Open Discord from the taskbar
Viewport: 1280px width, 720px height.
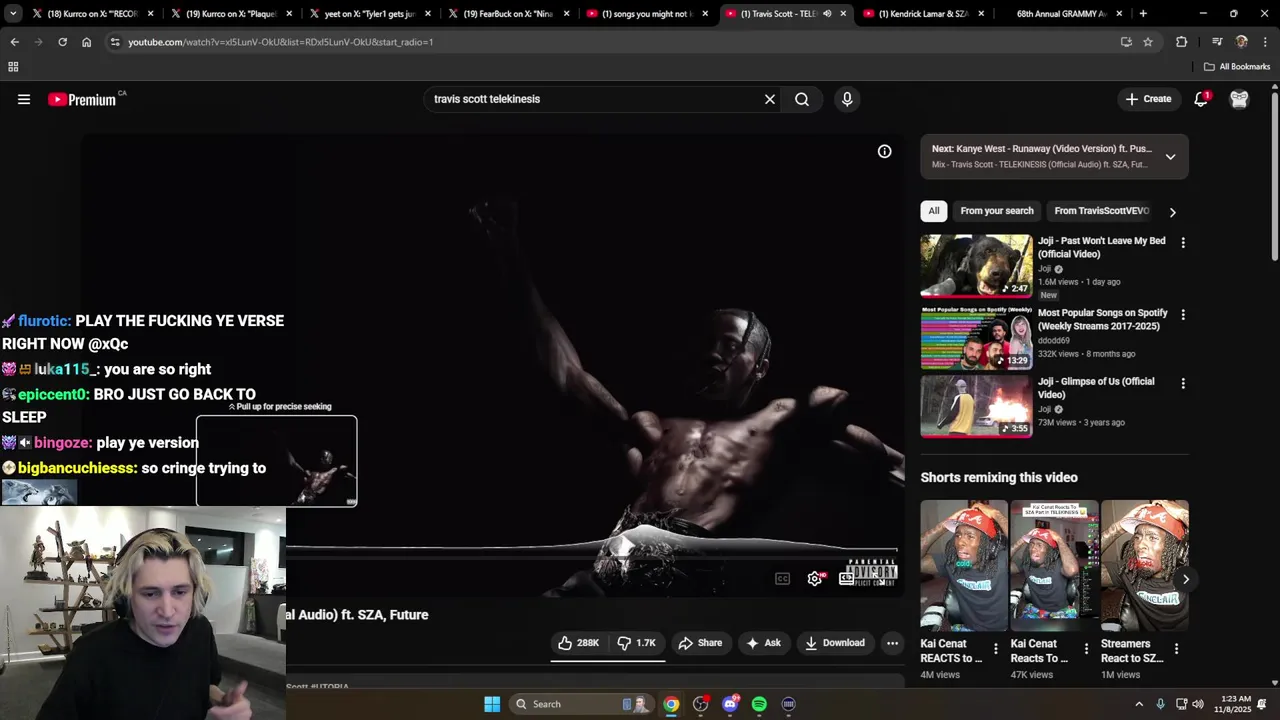click(x=730, y=704)
